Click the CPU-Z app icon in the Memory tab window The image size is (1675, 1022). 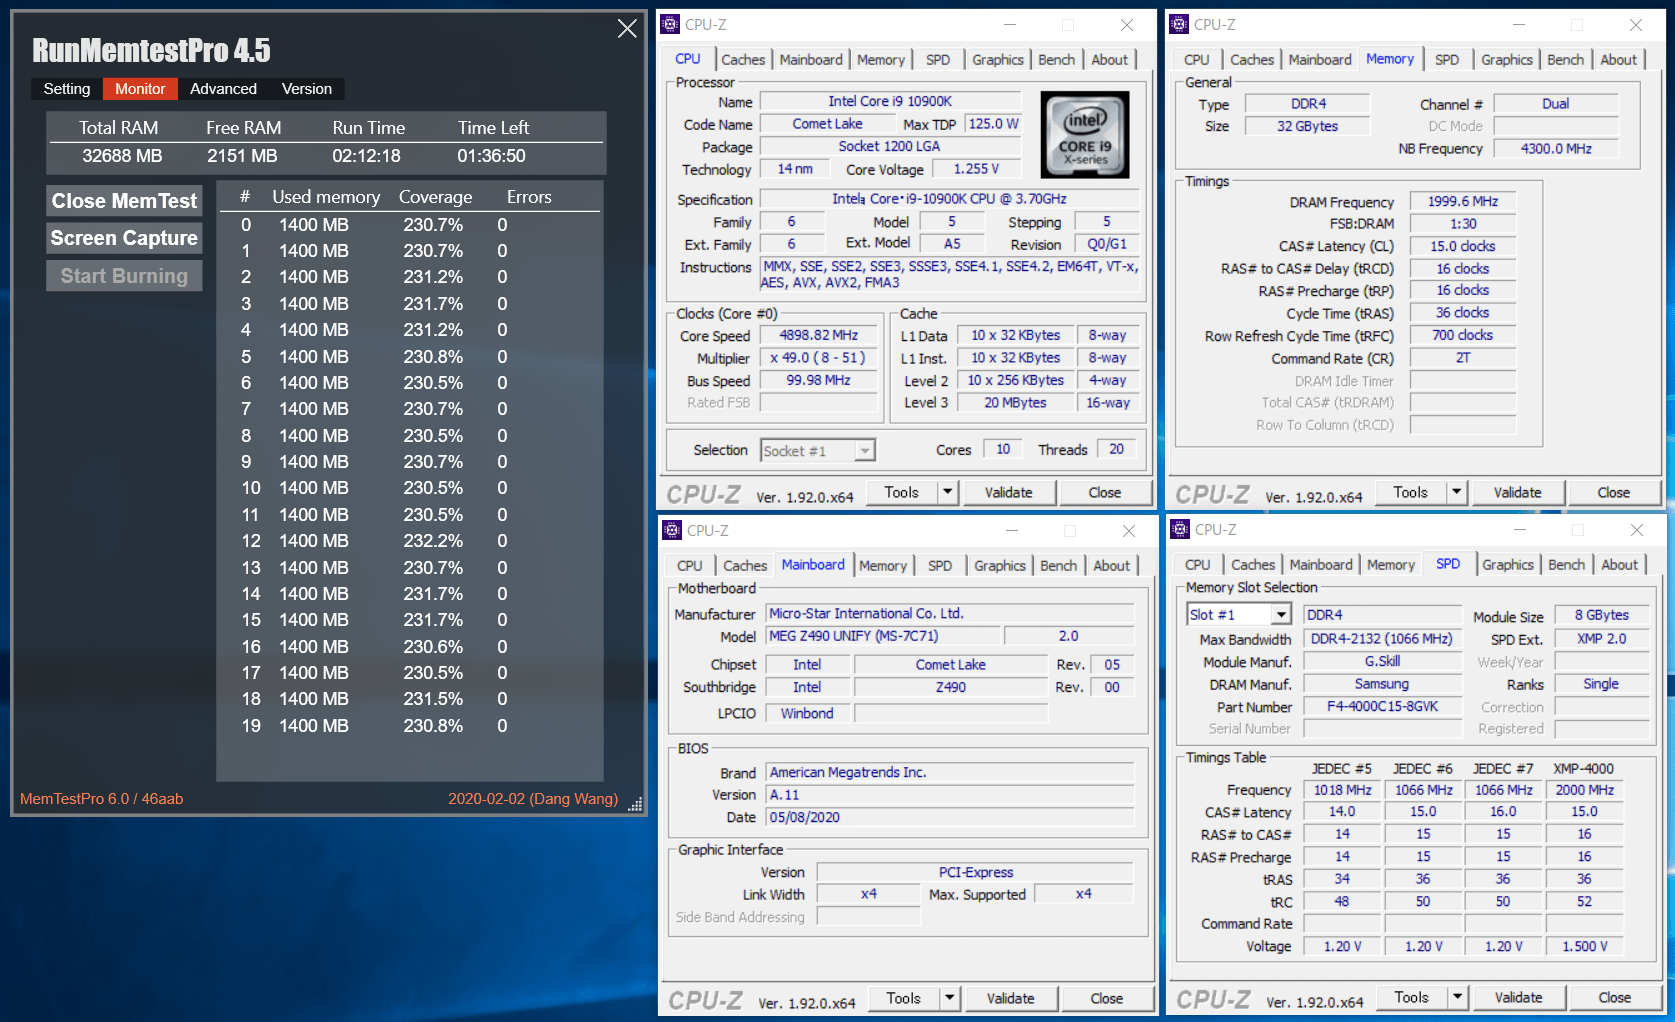(x=1179, y=25)
